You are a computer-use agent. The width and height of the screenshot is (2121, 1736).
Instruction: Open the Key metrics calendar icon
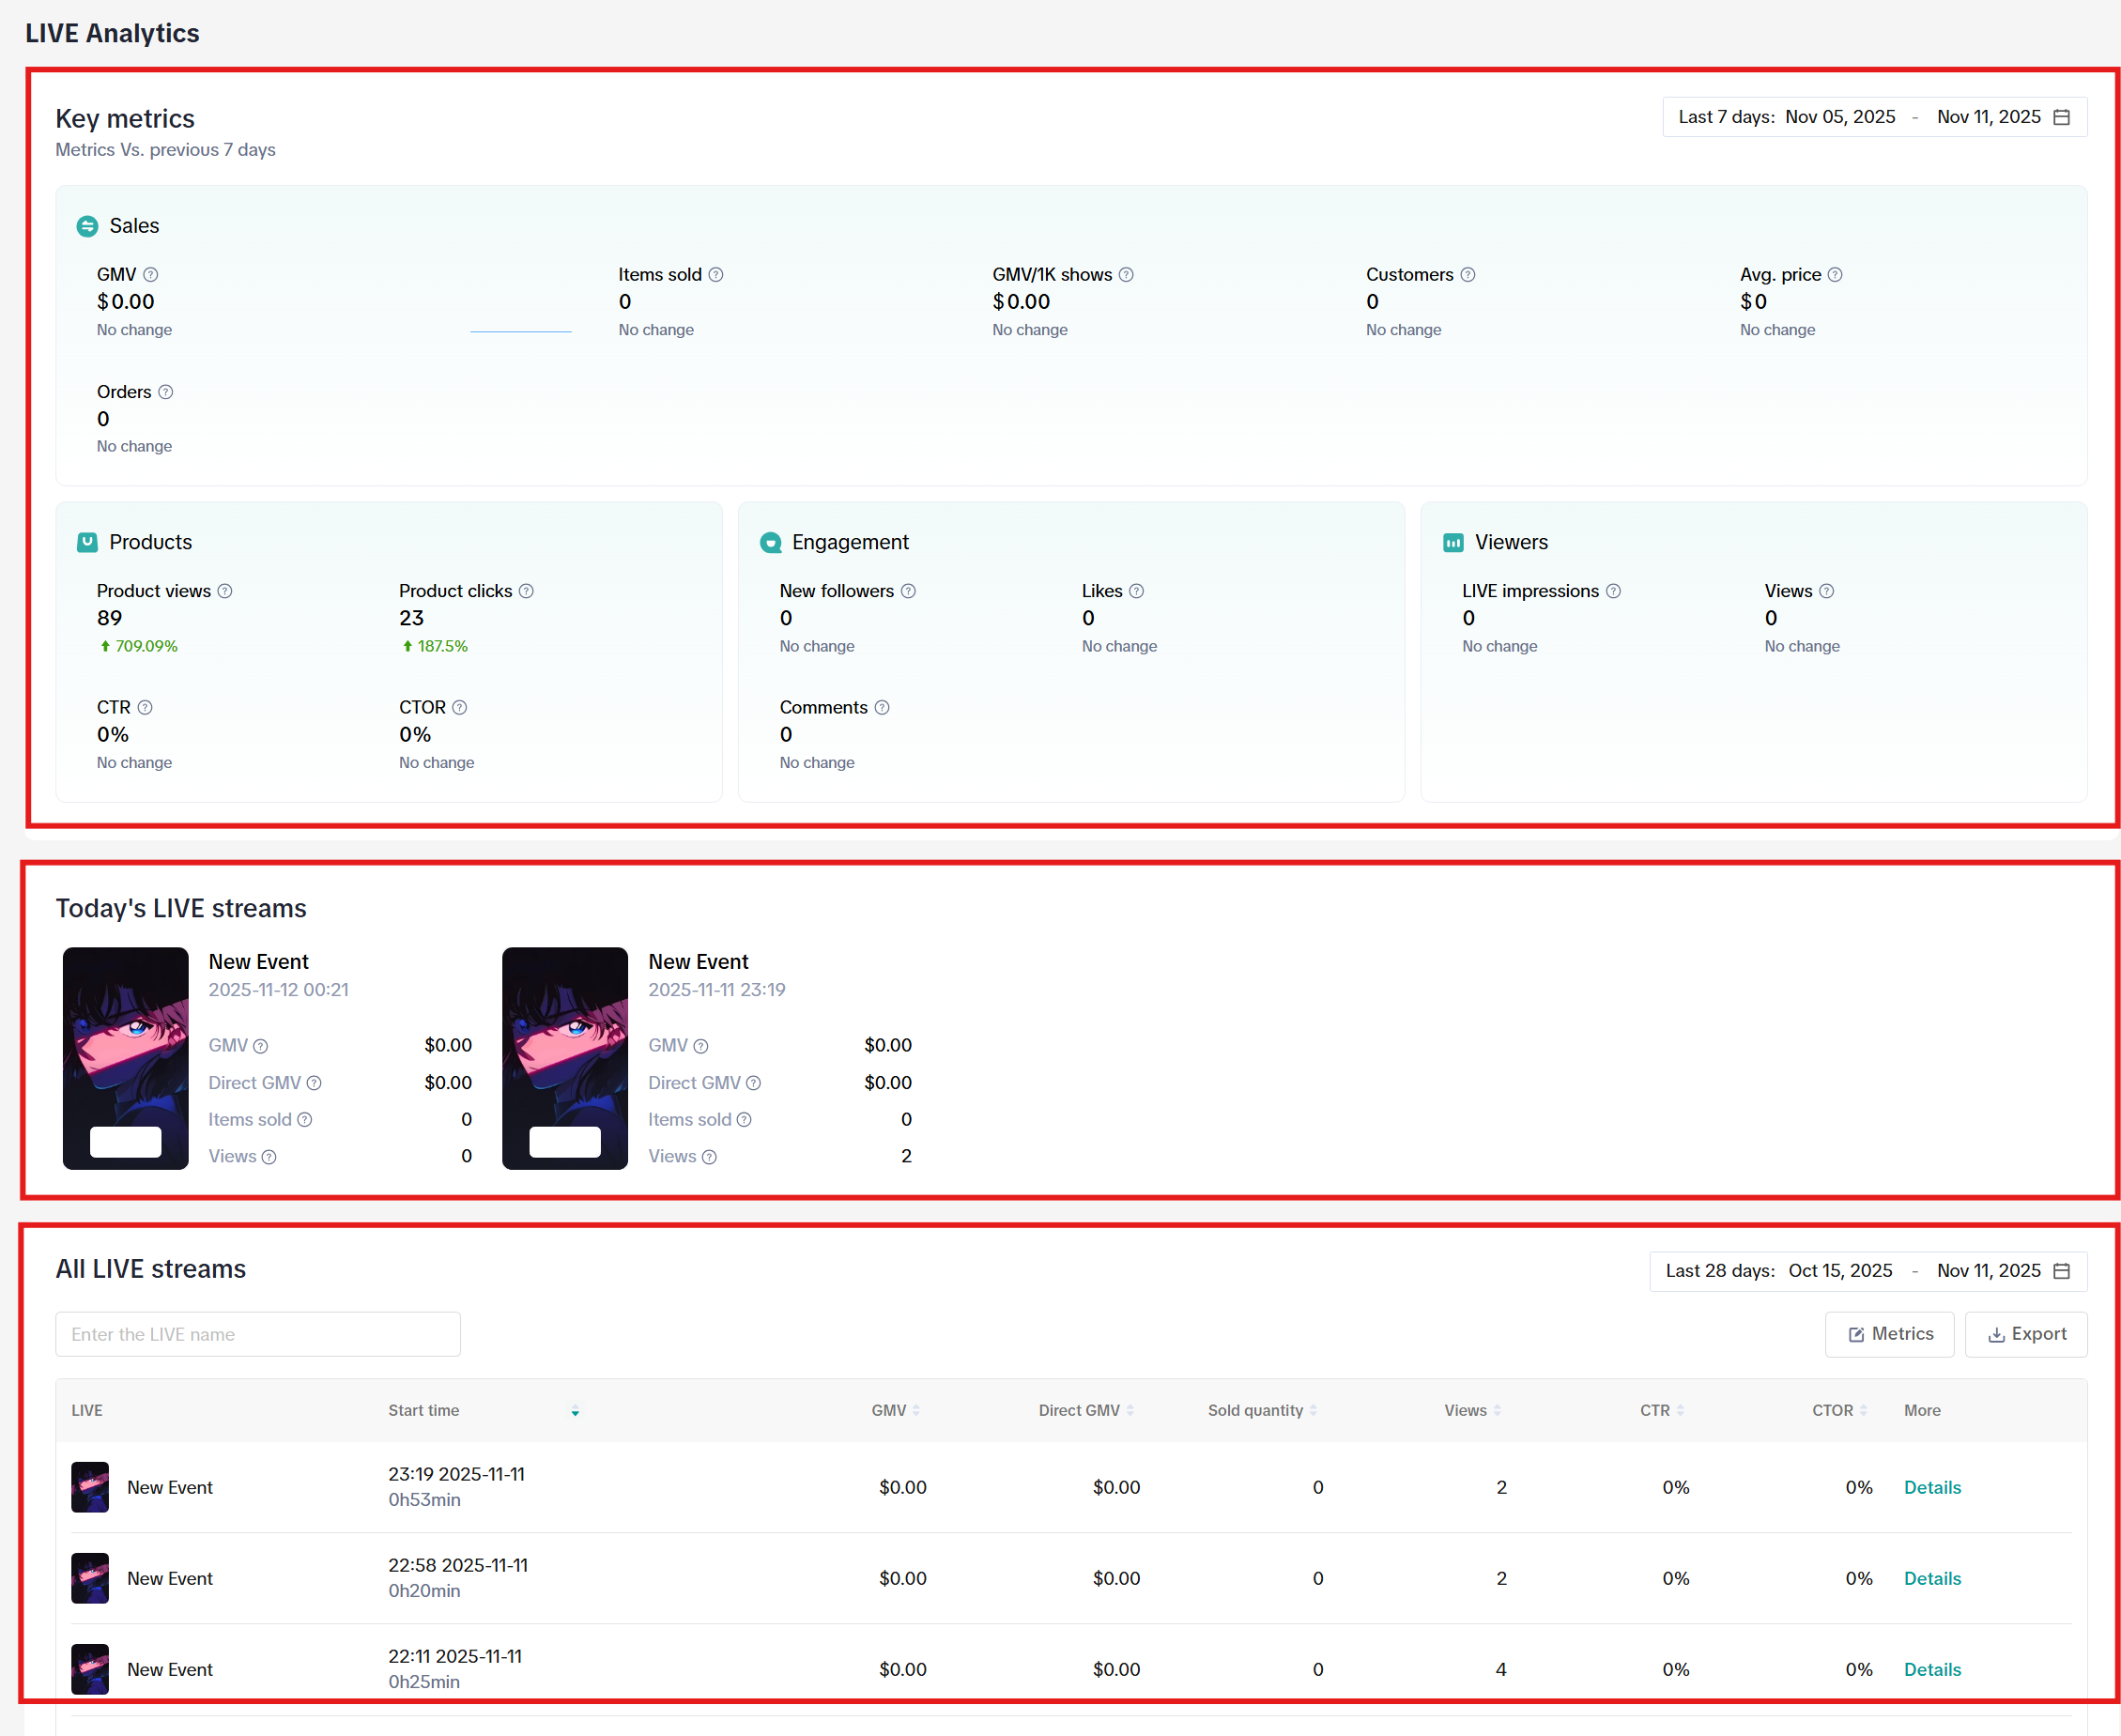point(2062,118)
